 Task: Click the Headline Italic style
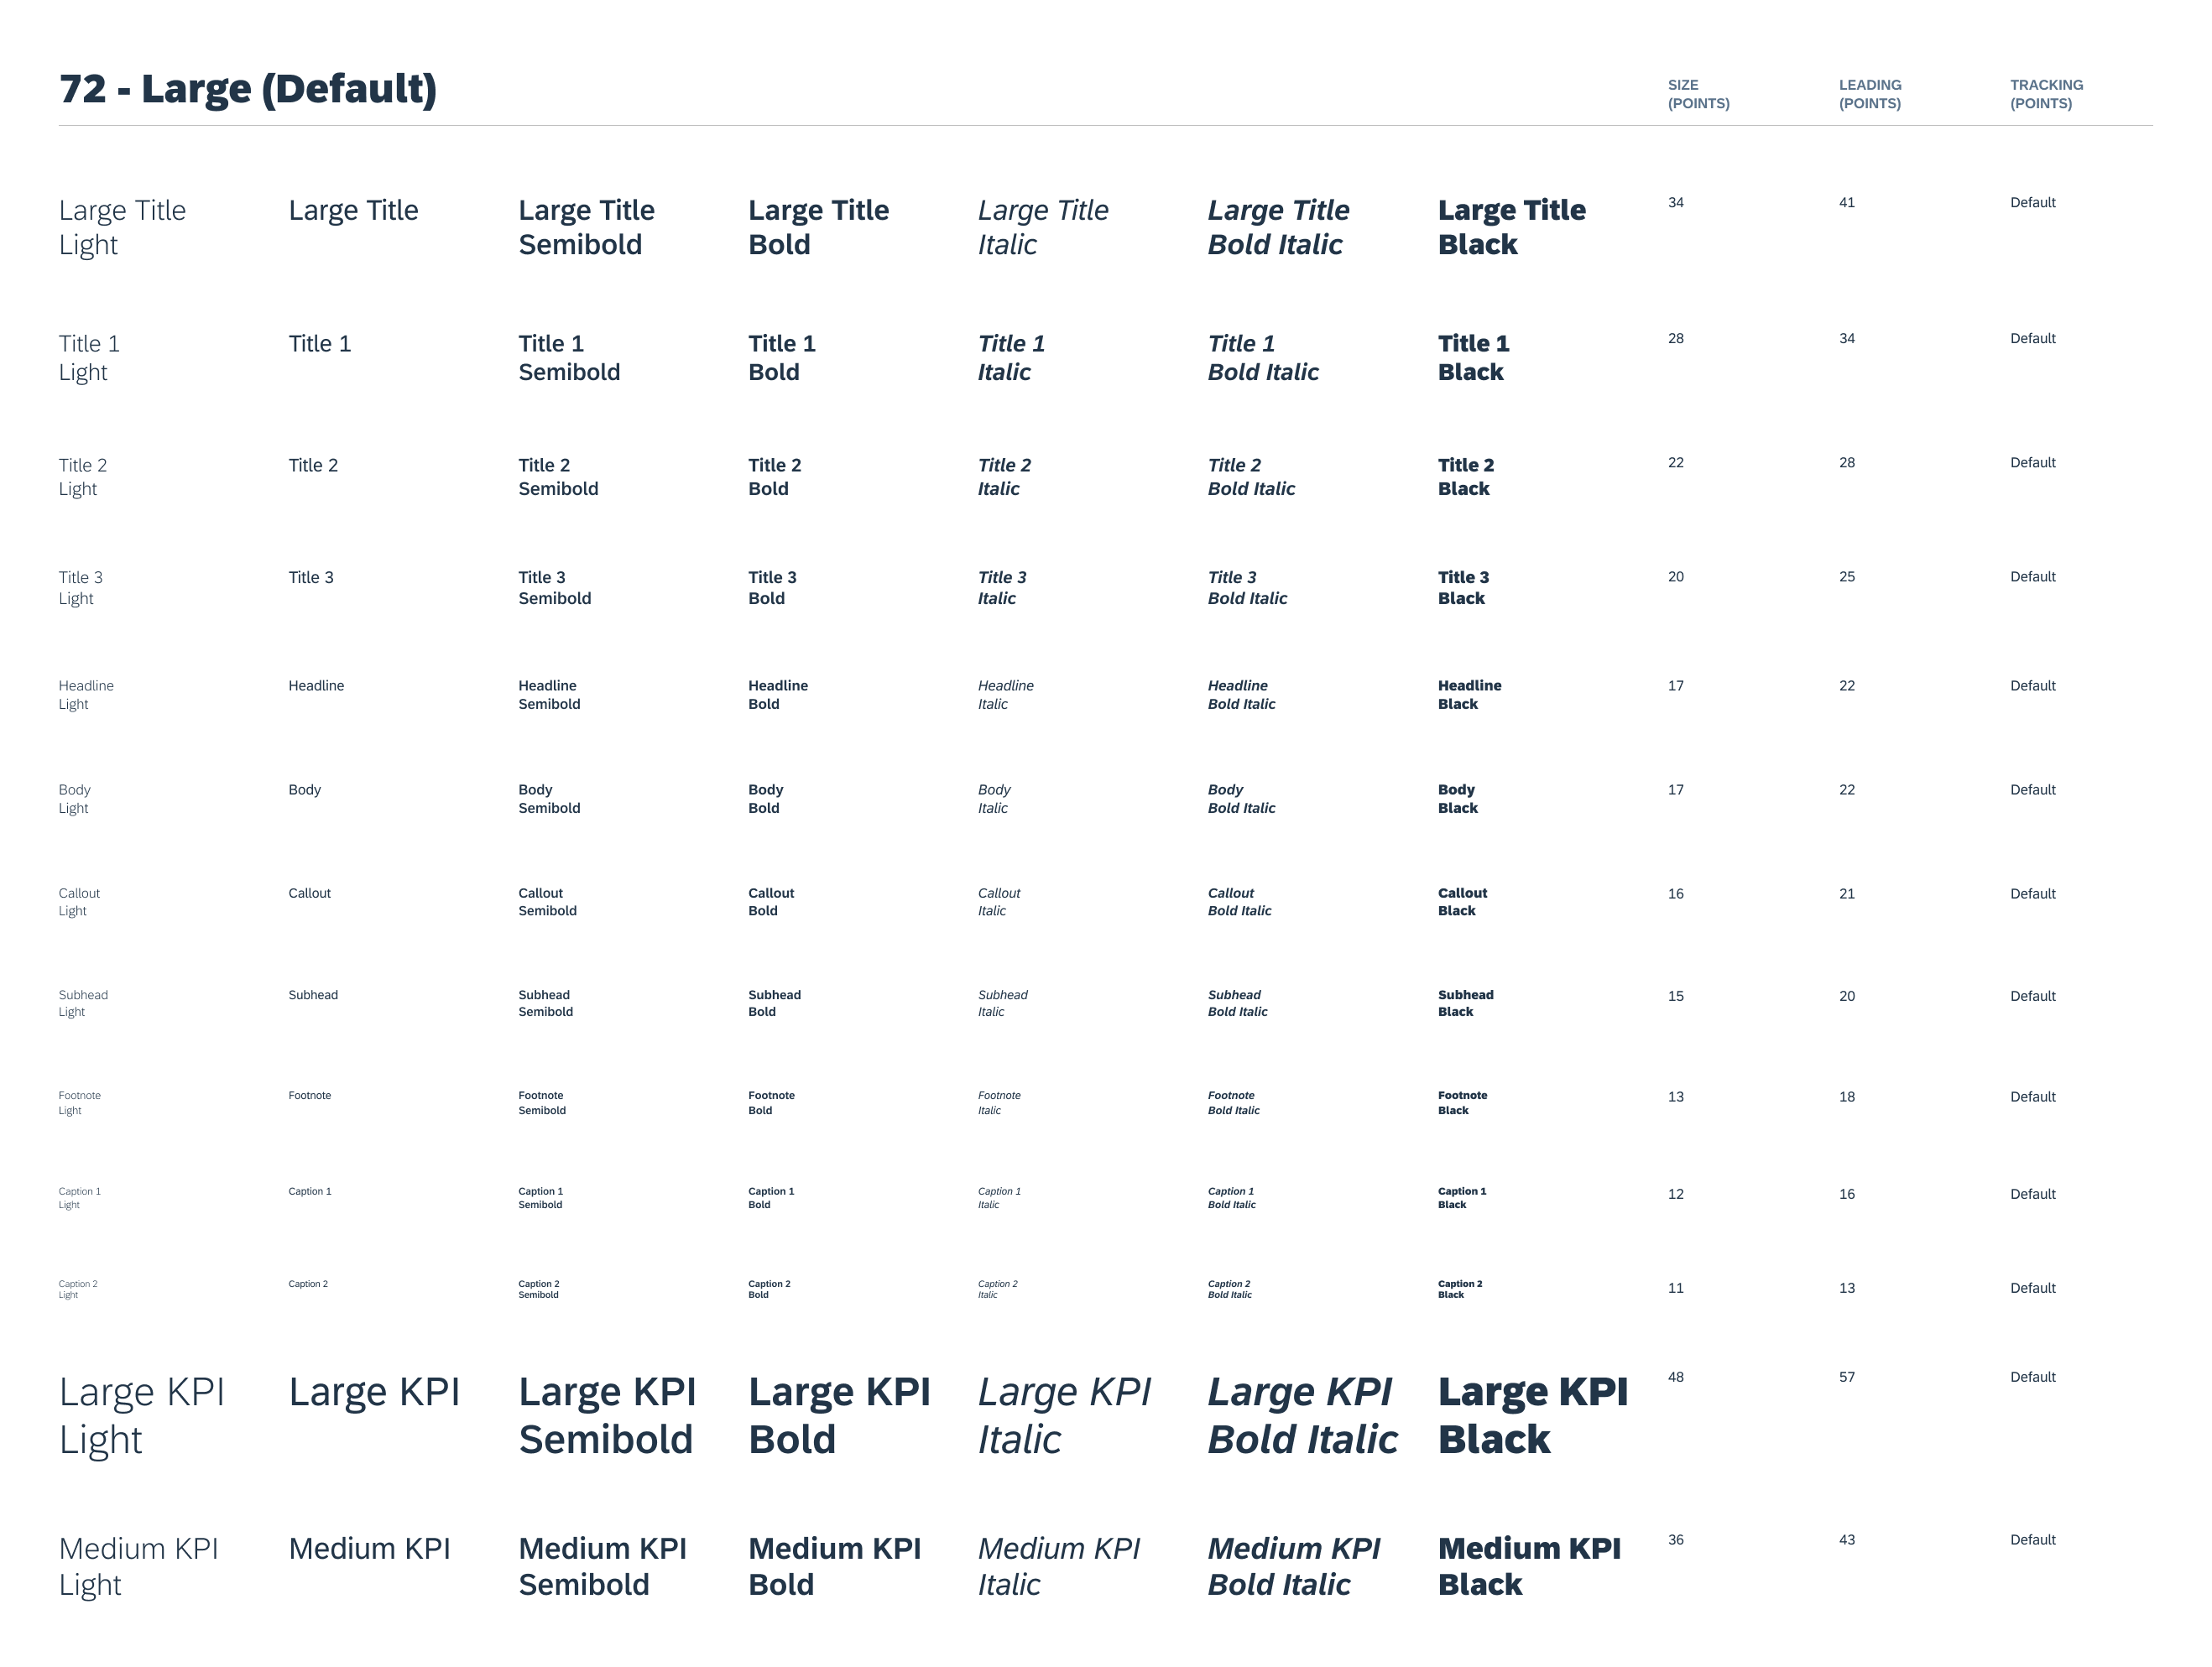(1007, 691)
